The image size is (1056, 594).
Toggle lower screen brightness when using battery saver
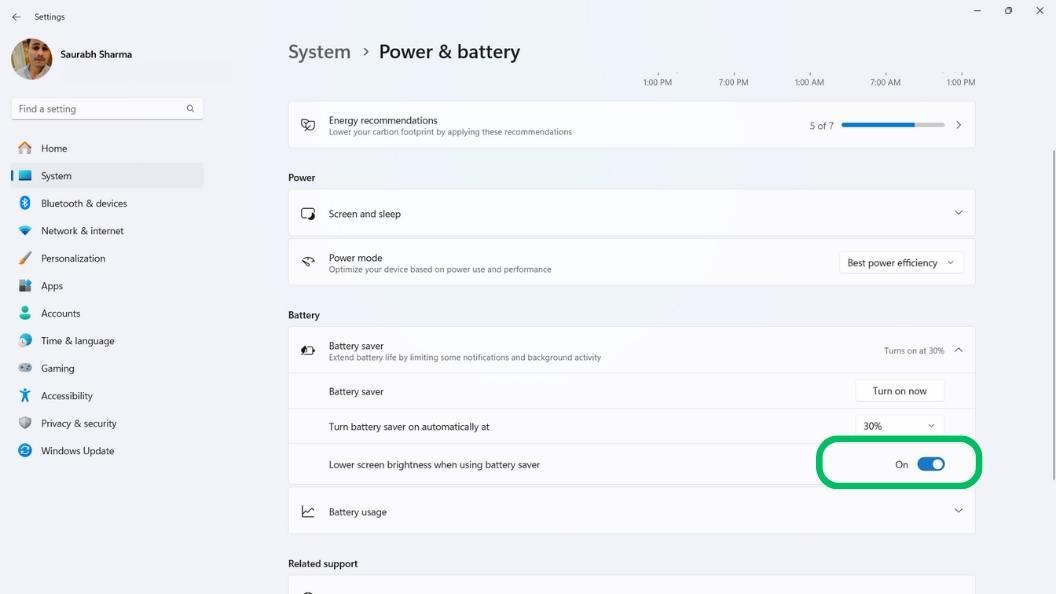tap(930, 464)
